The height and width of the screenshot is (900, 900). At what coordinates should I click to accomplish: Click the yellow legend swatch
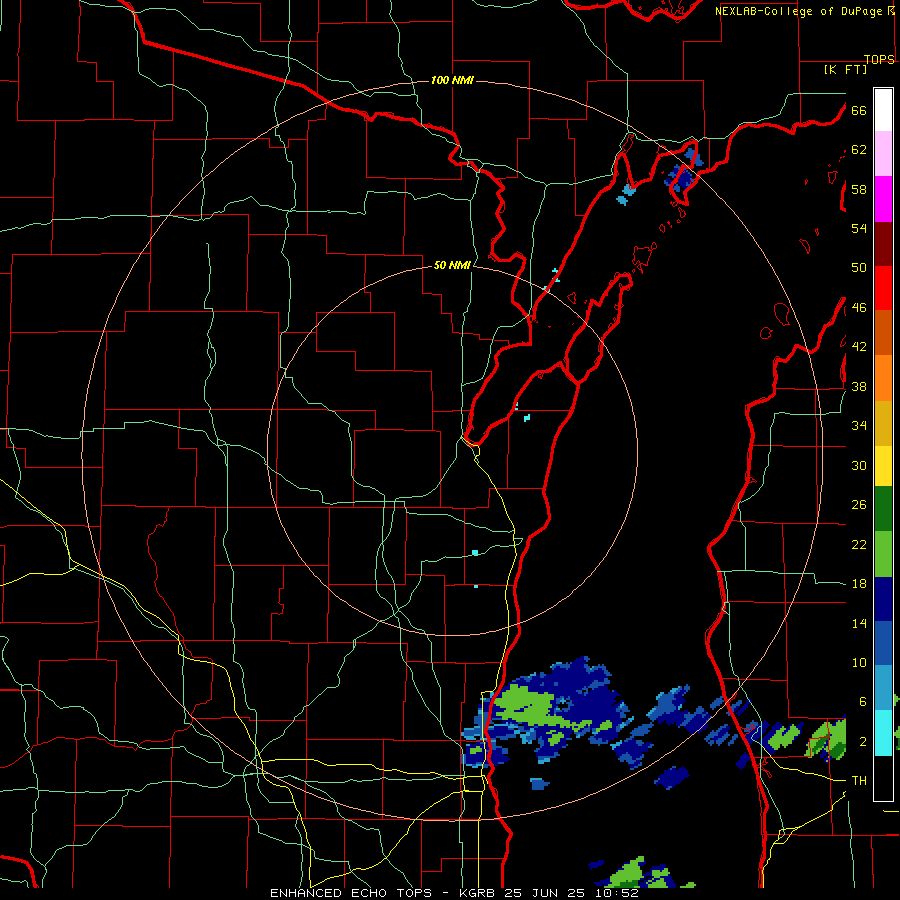click(x=883, y=466)
